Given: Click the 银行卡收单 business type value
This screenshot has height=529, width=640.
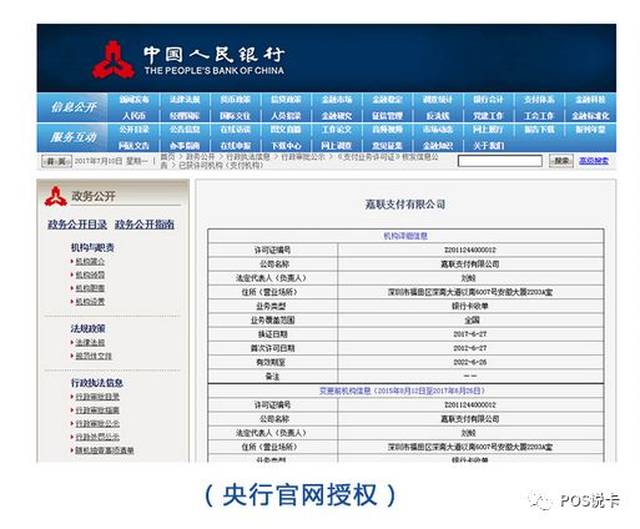Looking at the screenshot, I should tap(470, 306).
